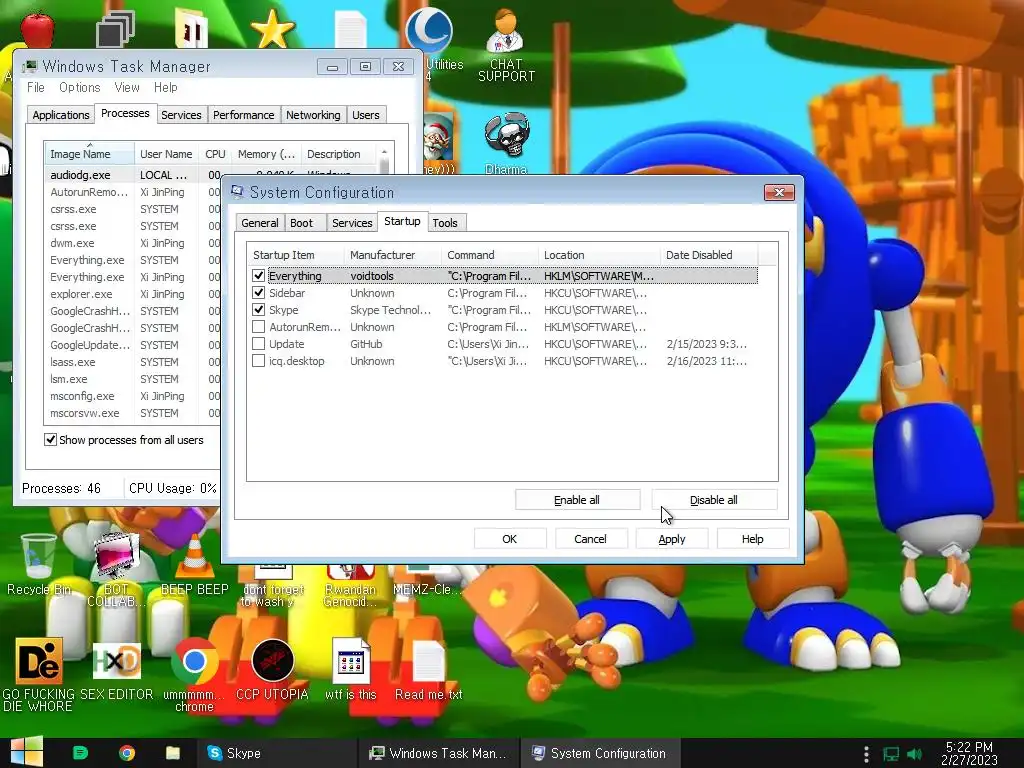Click the Disable all button
The width and height of the screenshot is (1024, 768).
click(x=714, y=500)
